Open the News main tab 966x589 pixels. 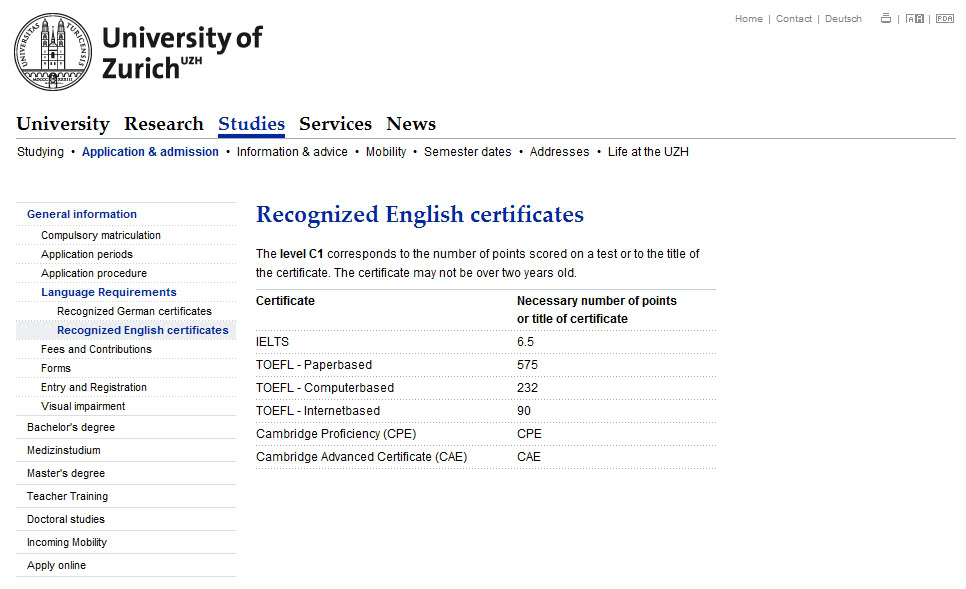click(x=411, y=124)
